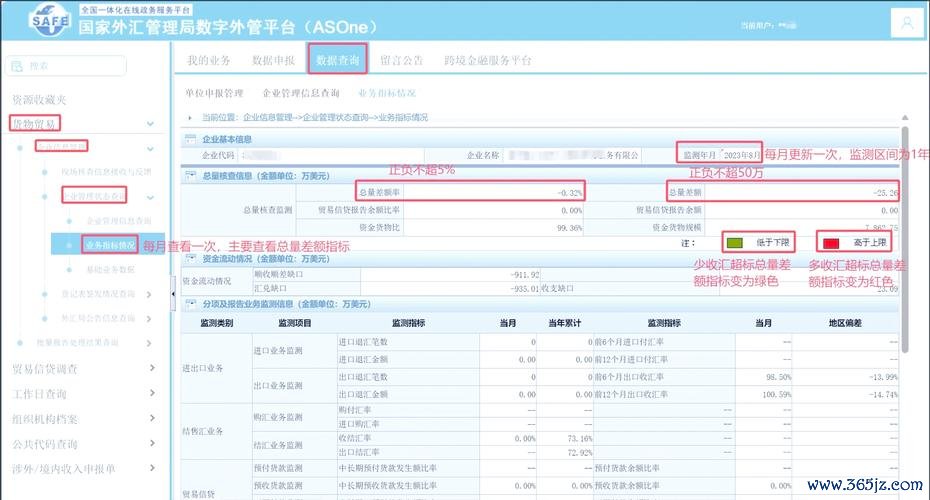Open 企业管理状态查询 label in sidebar tree
This screenshot has width=930, height=500.
click(x=94, y=196)
